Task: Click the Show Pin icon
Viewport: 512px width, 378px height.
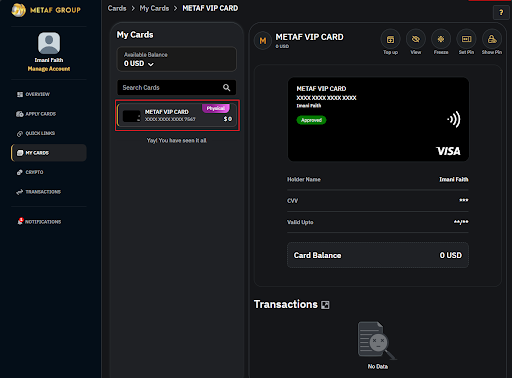Action: (x=492, y=39)
